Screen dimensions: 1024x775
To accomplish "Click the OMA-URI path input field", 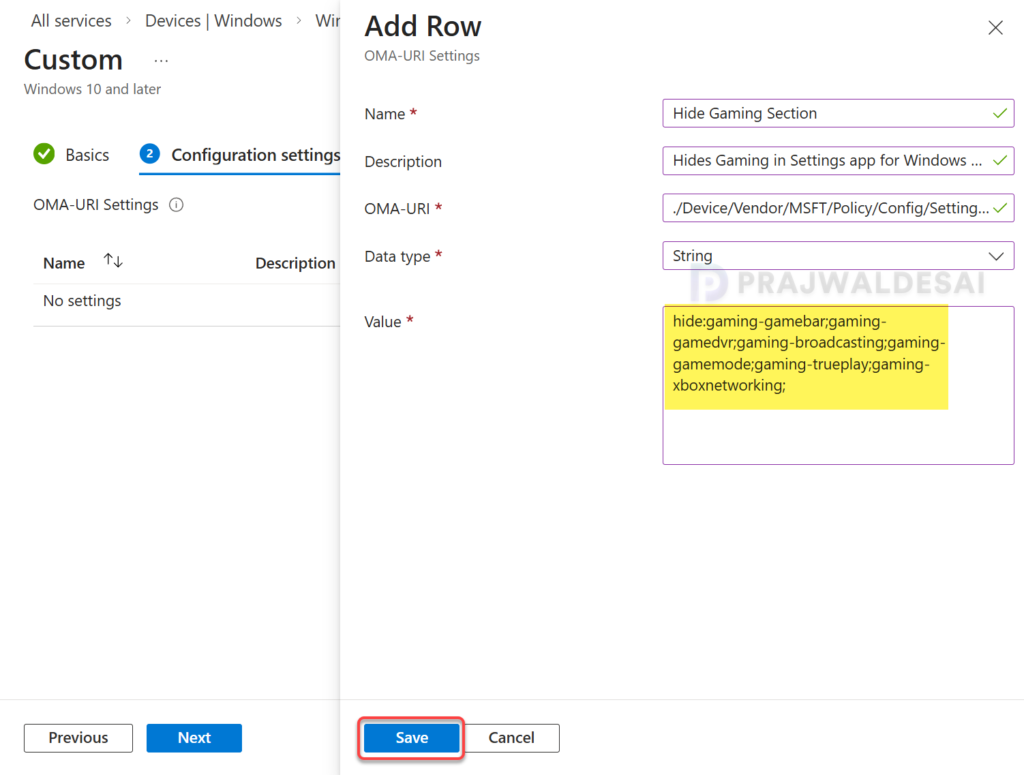I will point(838,208).
